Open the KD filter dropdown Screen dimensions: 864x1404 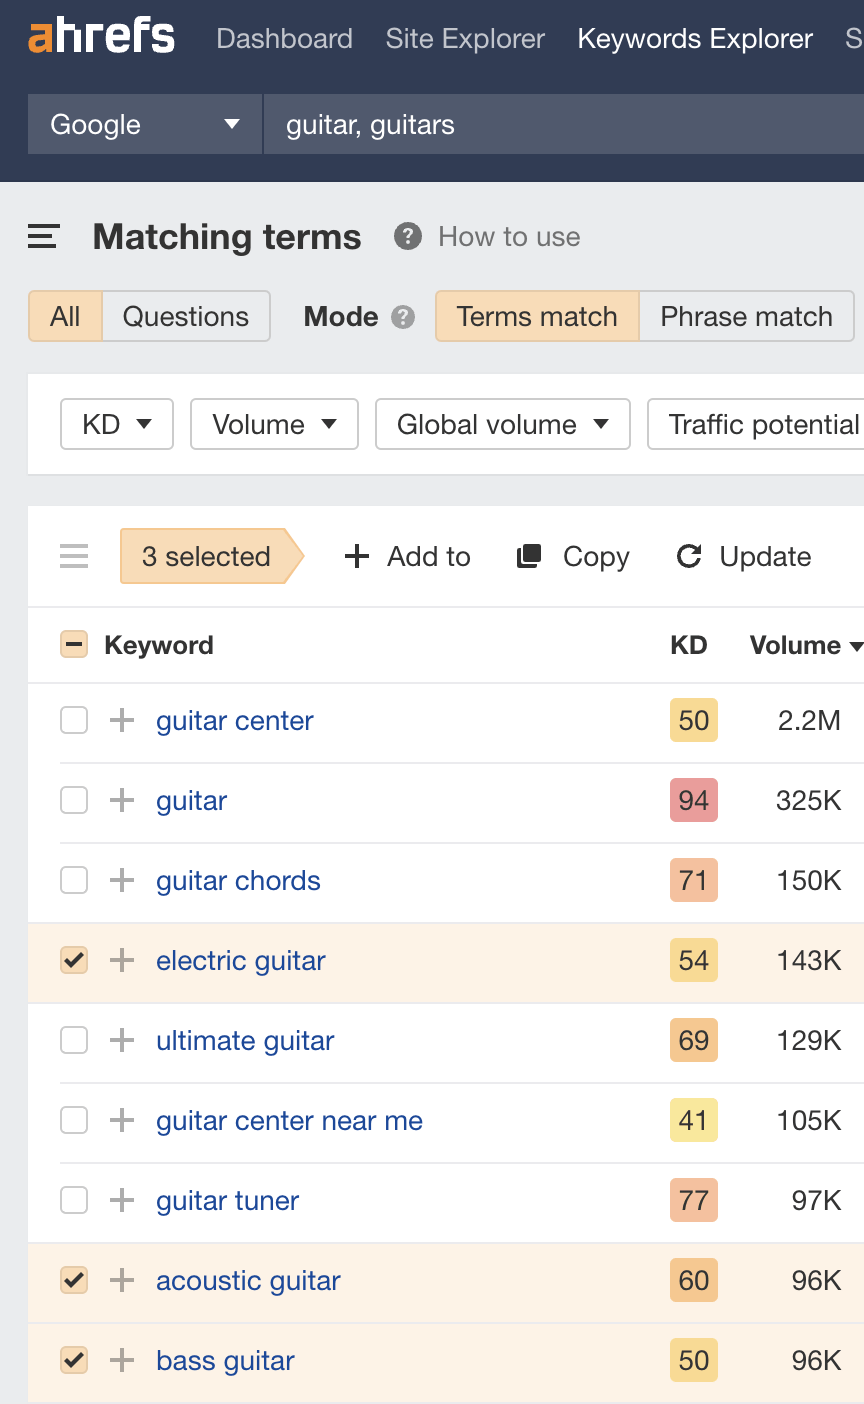116,424
